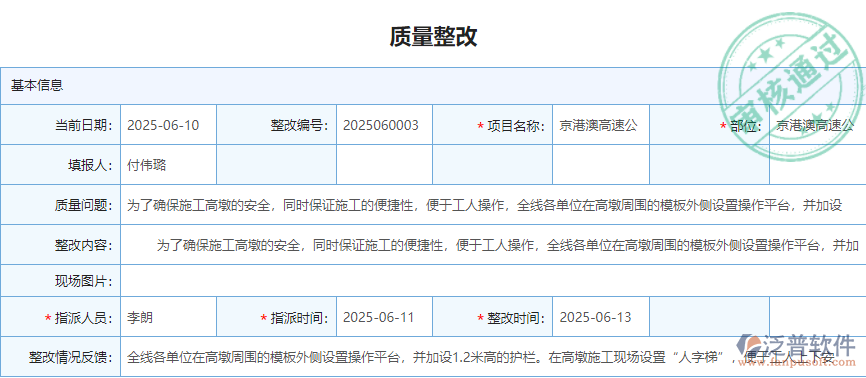Click the 当前日期 label
The width and height of the screenshot is (866, 378).
click(x=83, y=125)
